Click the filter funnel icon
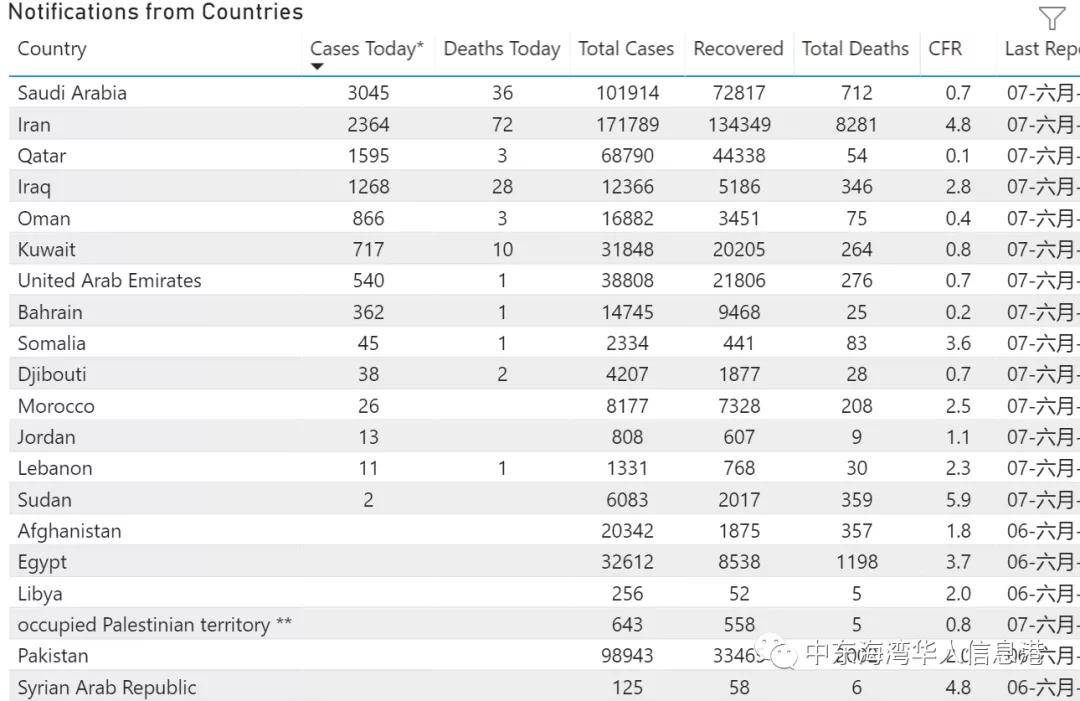Viewport: 1080px width, 701px height. point(1052,18)
